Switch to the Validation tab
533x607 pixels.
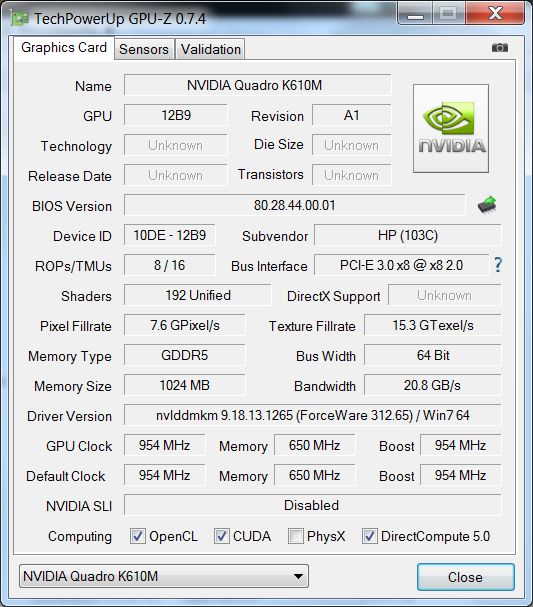coord(211,49)
